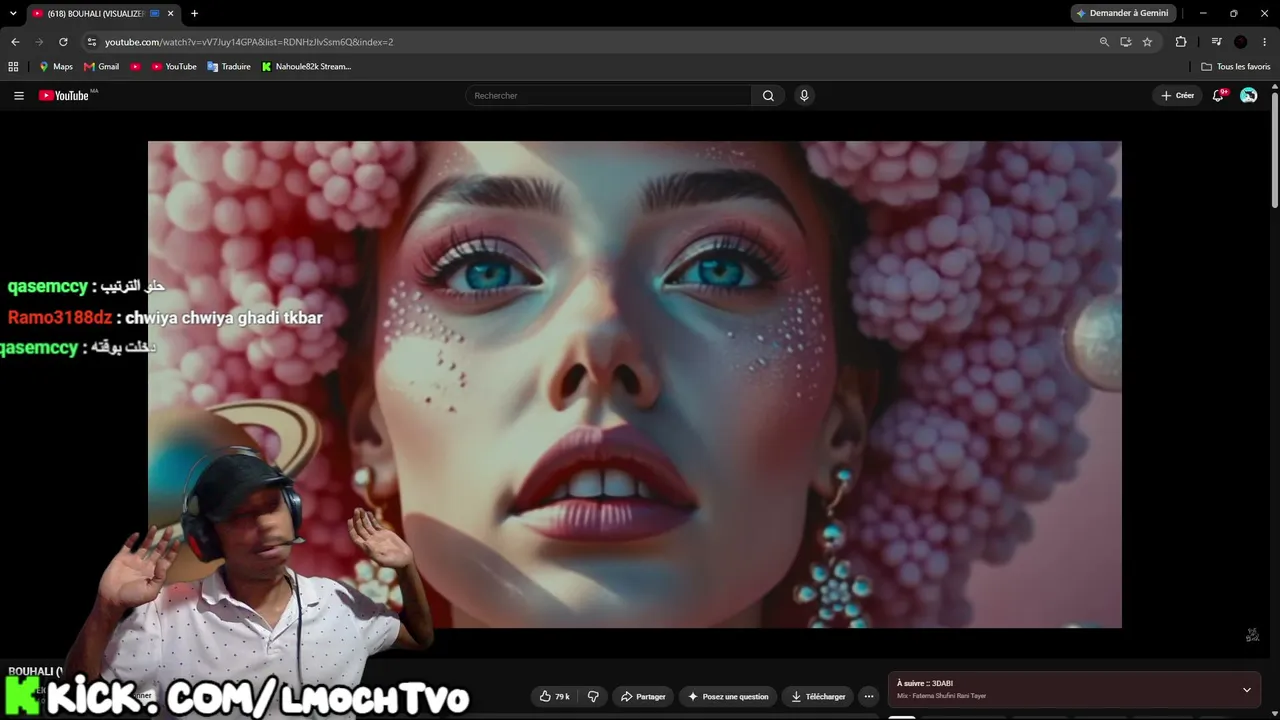The width and height of the screenshot is (1280, 720).
Task: Open the YouTube guide hamburger menu
Action: tap(19, 95)
